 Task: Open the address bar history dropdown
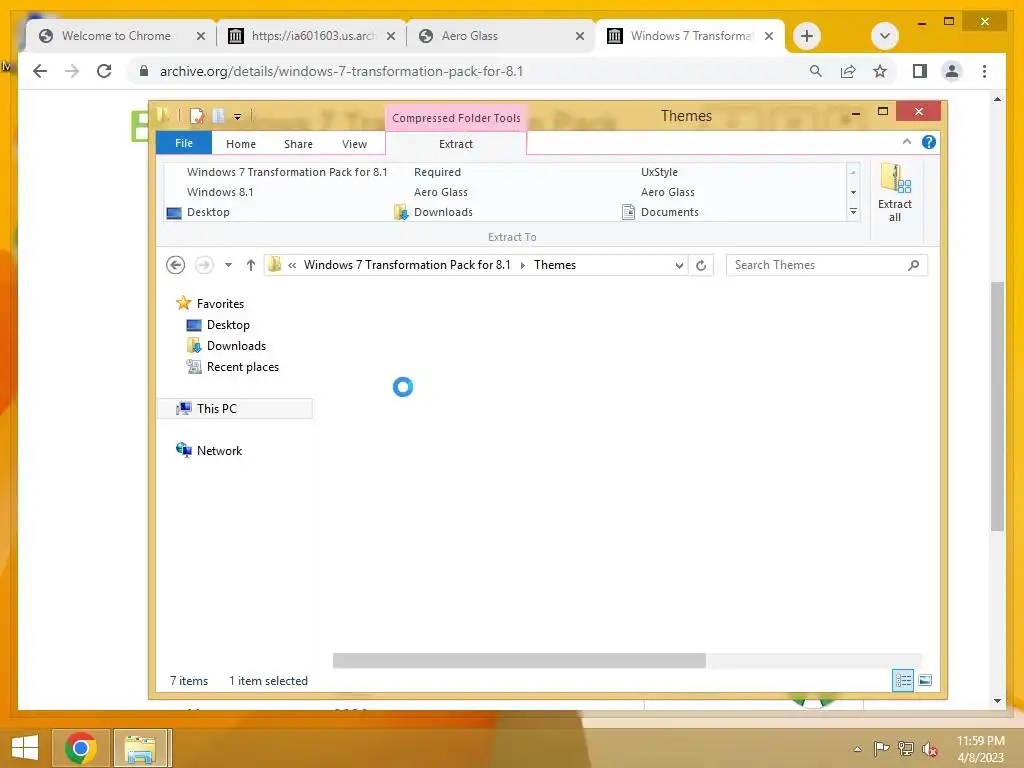pyautogui.click(x=679, y=265)
